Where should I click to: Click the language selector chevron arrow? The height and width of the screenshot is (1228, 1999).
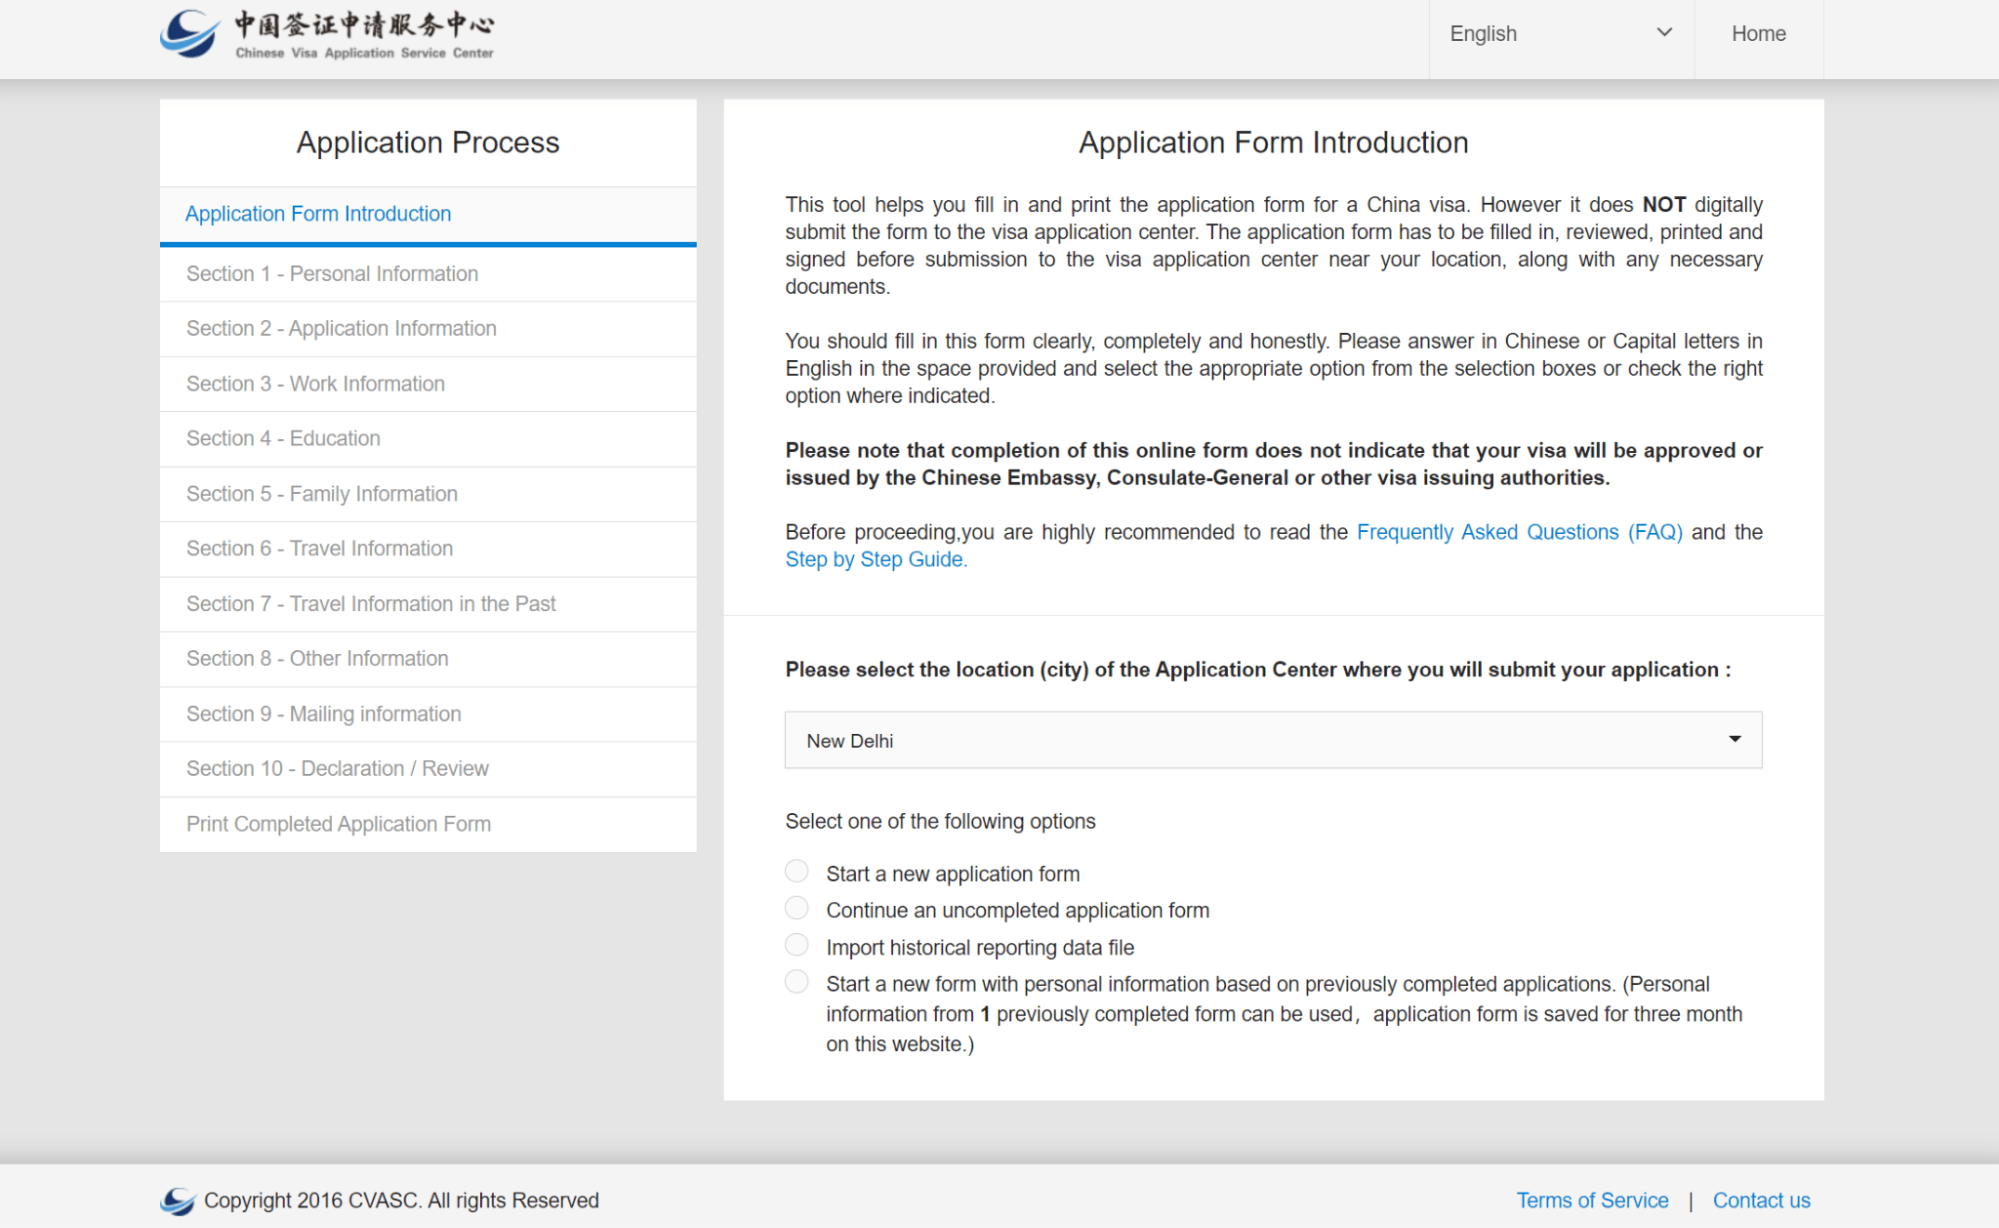click(1664, 32)
